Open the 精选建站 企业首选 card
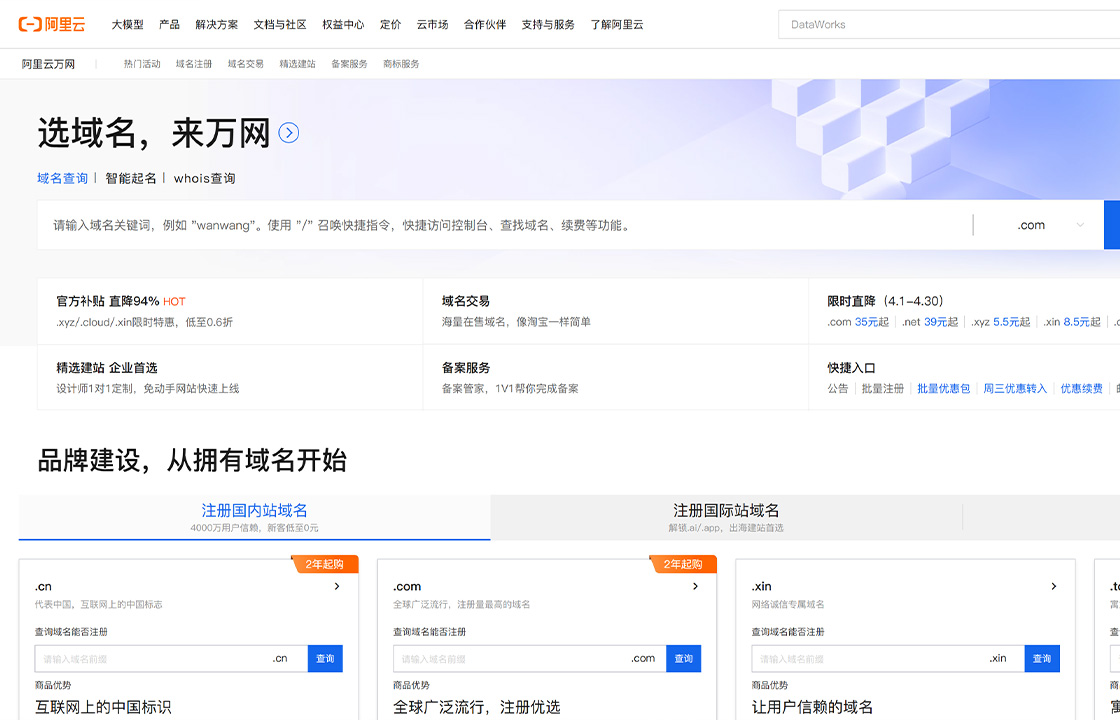The image size is (1120, 720). tap(230, 378)
